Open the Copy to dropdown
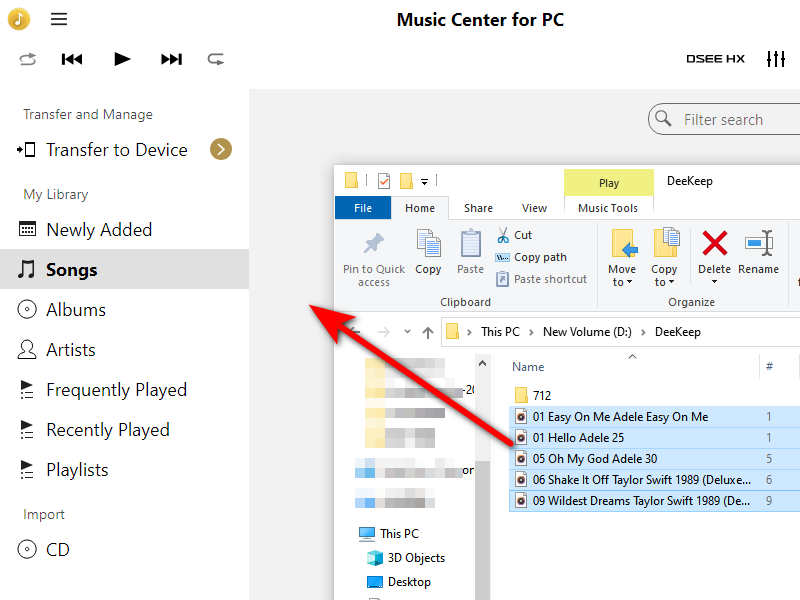This screenshot has width=800, height=600. point(664,258)
